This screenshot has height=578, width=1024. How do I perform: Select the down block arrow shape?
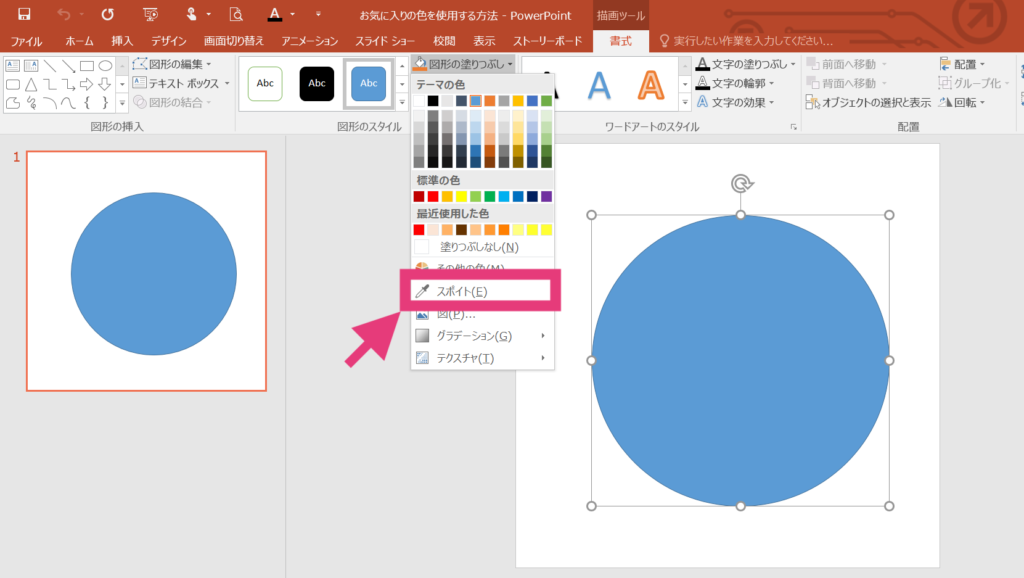coord(104,84)
